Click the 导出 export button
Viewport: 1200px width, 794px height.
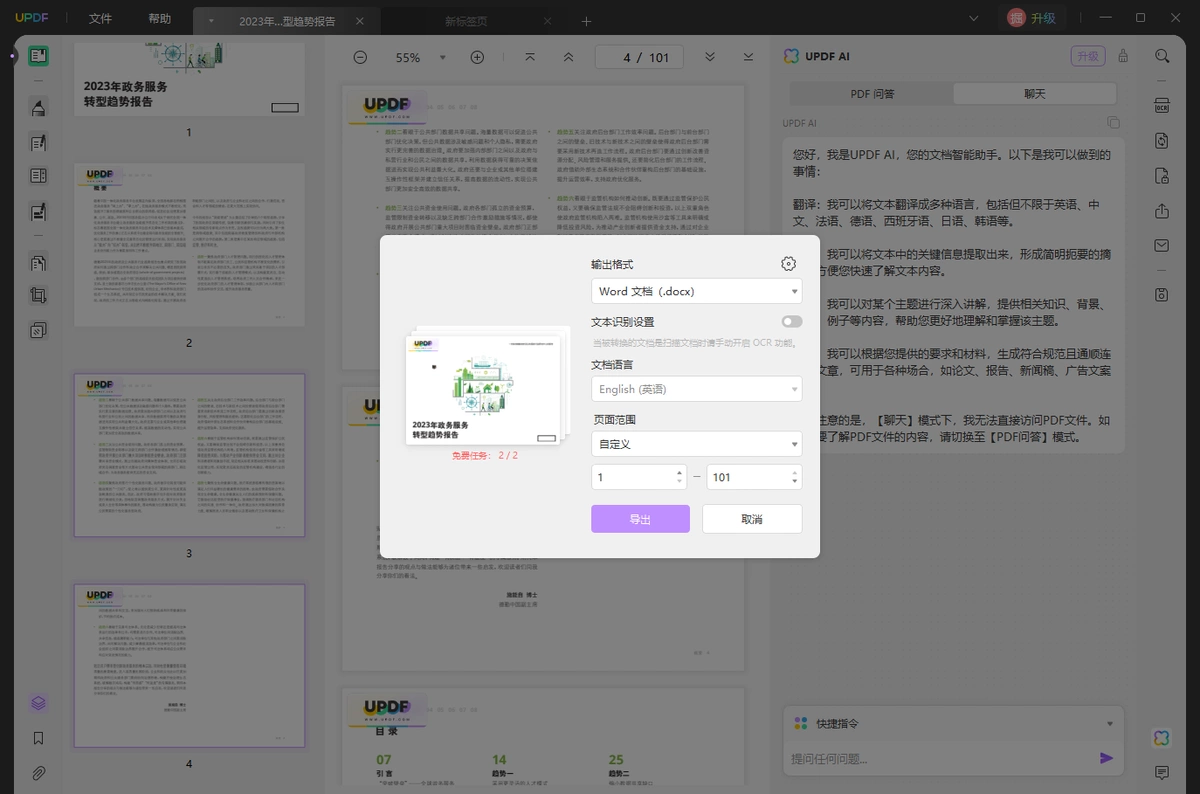click(x=640, y=519)
